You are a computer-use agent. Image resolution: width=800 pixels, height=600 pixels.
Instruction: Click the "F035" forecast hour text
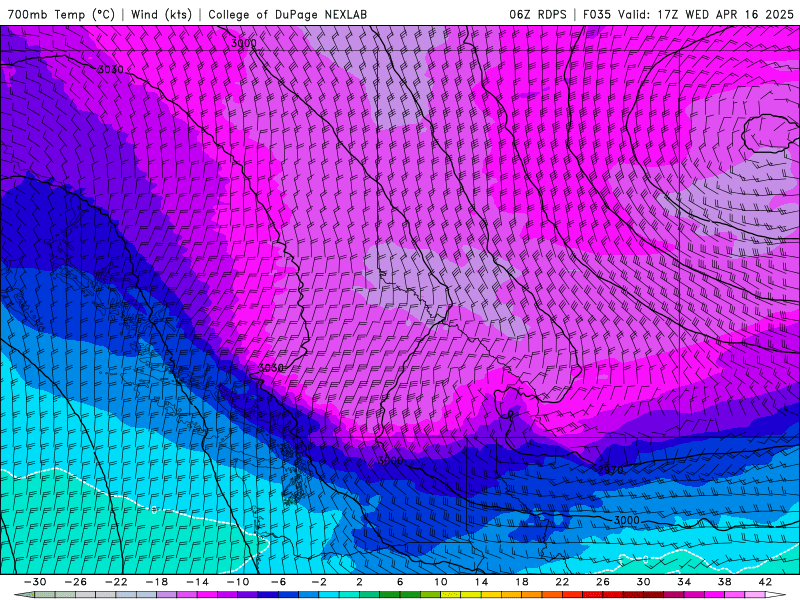pyautogui.click(x=596, y=14)
